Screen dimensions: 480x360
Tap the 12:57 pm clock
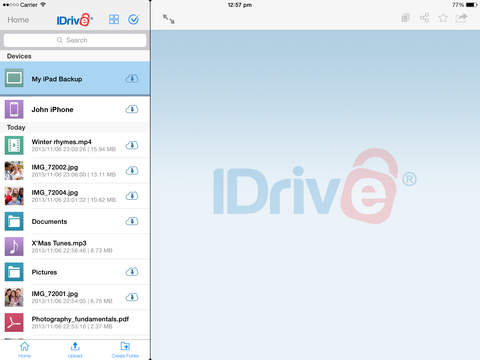coord(240,5)
